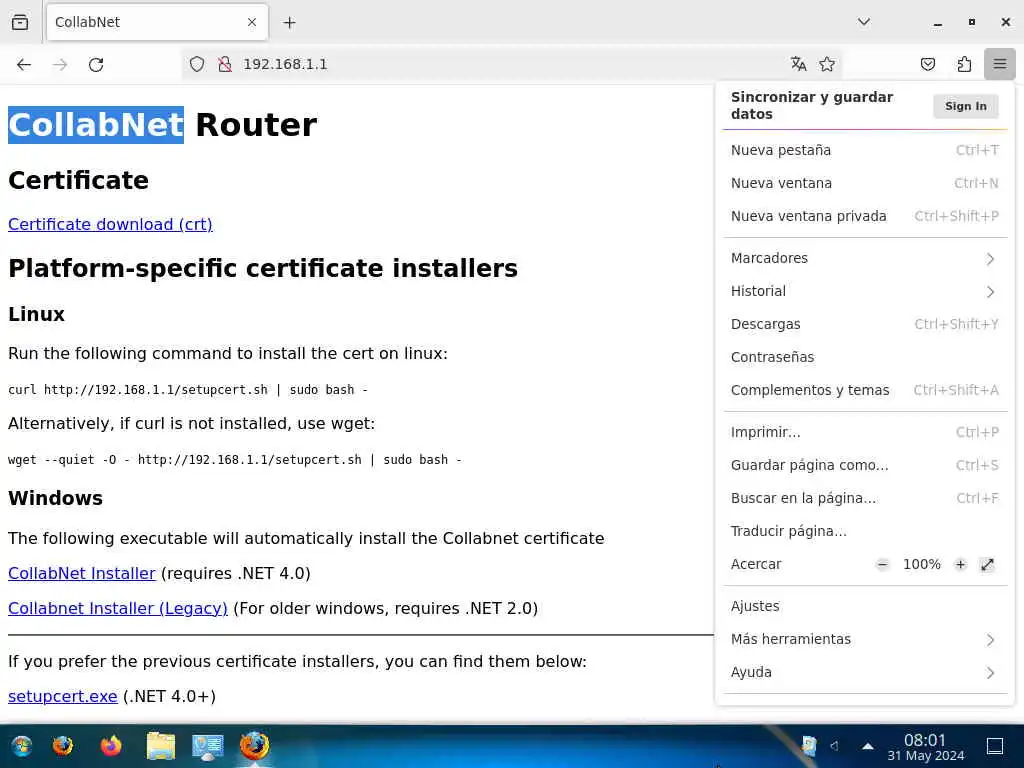
Task: Choose Imprimir... from the menu
Action: (x=865, y=432)
